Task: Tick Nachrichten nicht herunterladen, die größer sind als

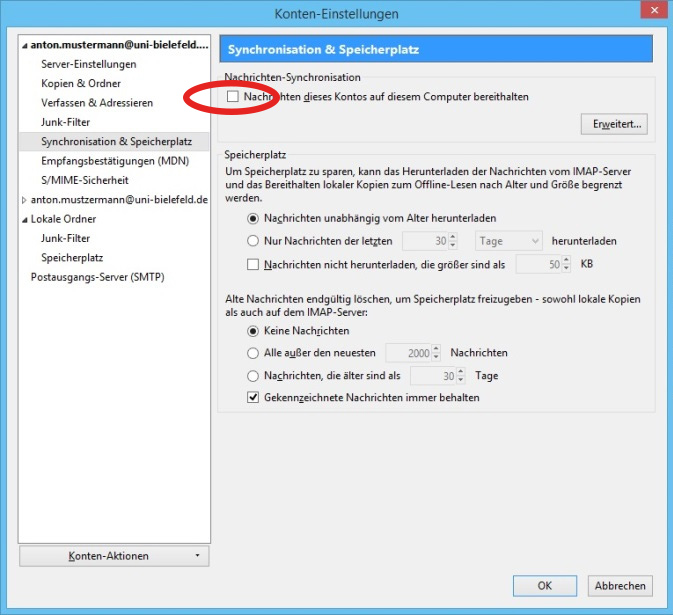Action: tap(253, 264)
